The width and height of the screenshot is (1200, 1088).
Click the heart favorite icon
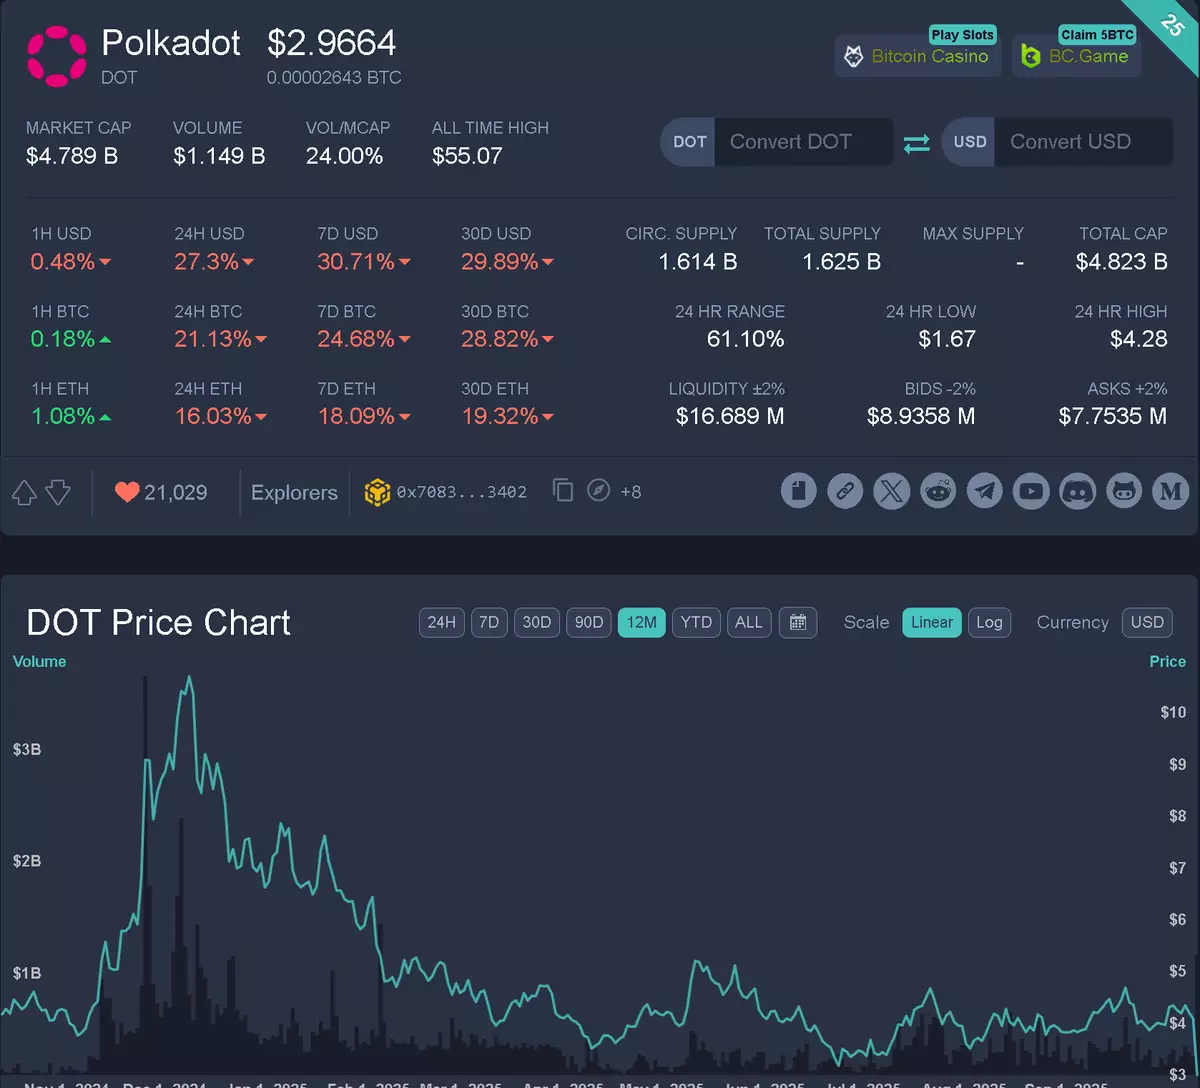point(127,492)
